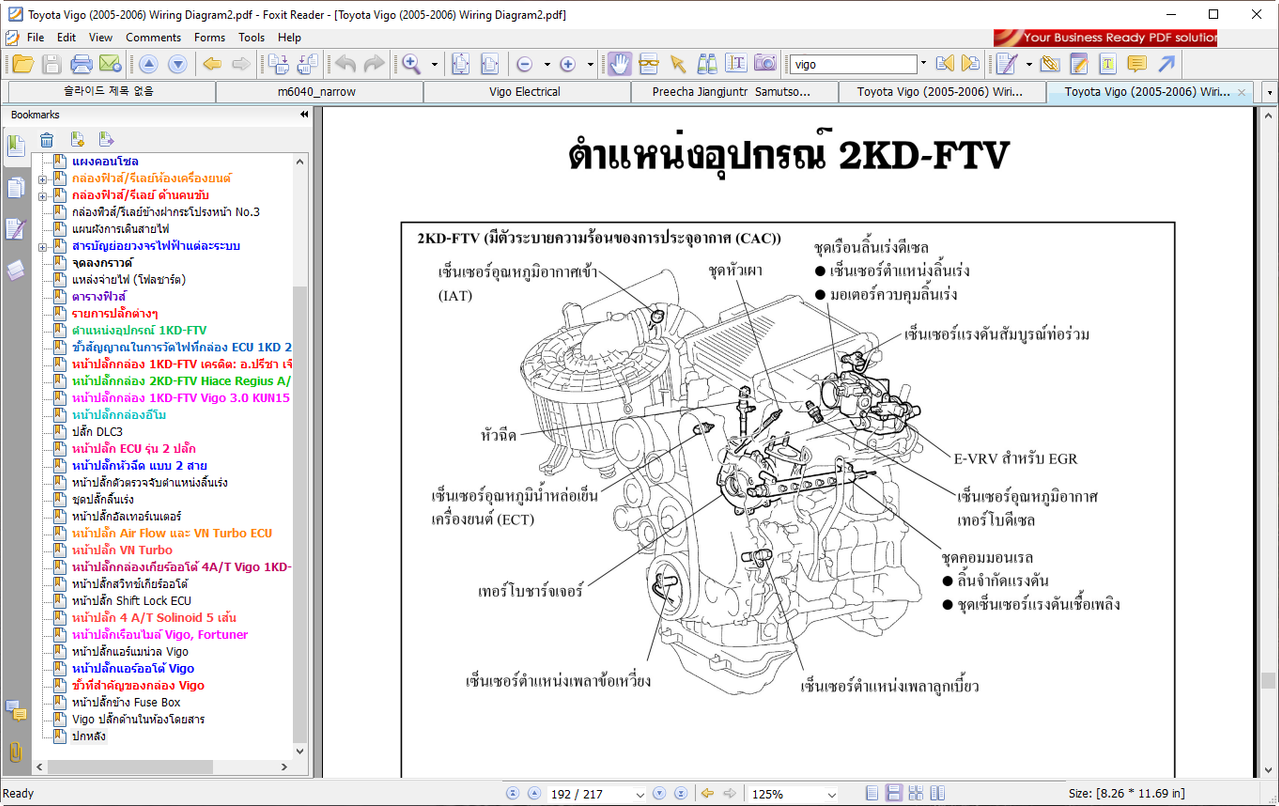
Task: Open the ปลั๊ก DLC3 bookmark
Action: 97,432
